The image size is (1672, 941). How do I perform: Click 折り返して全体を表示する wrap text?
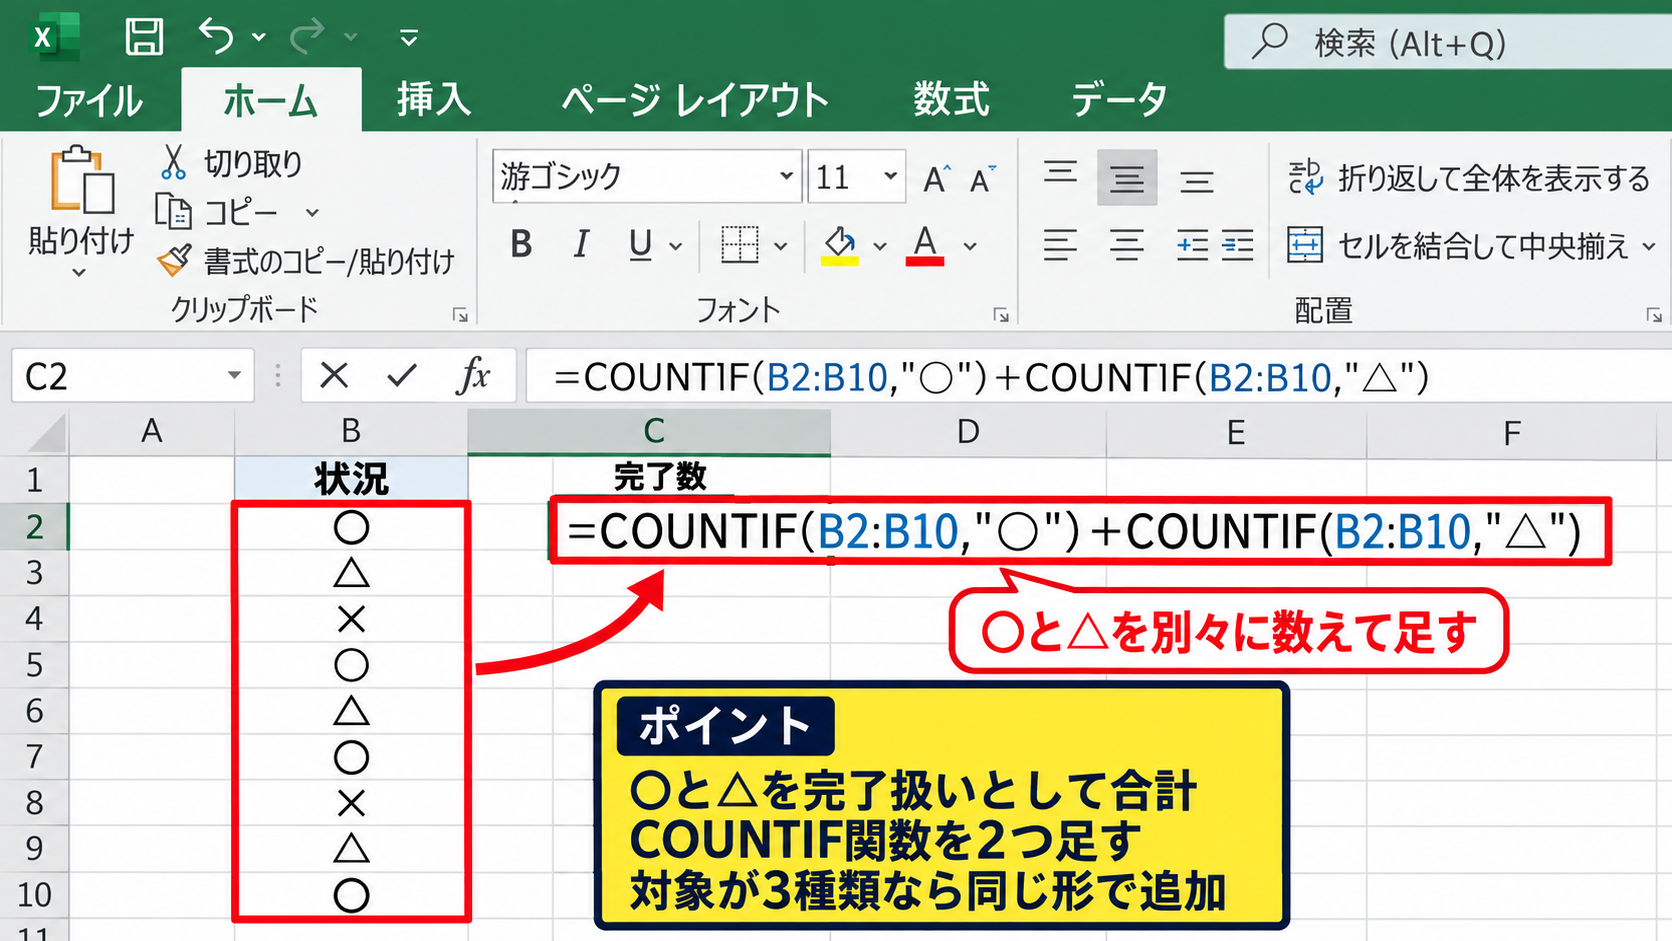point(1469,178)
